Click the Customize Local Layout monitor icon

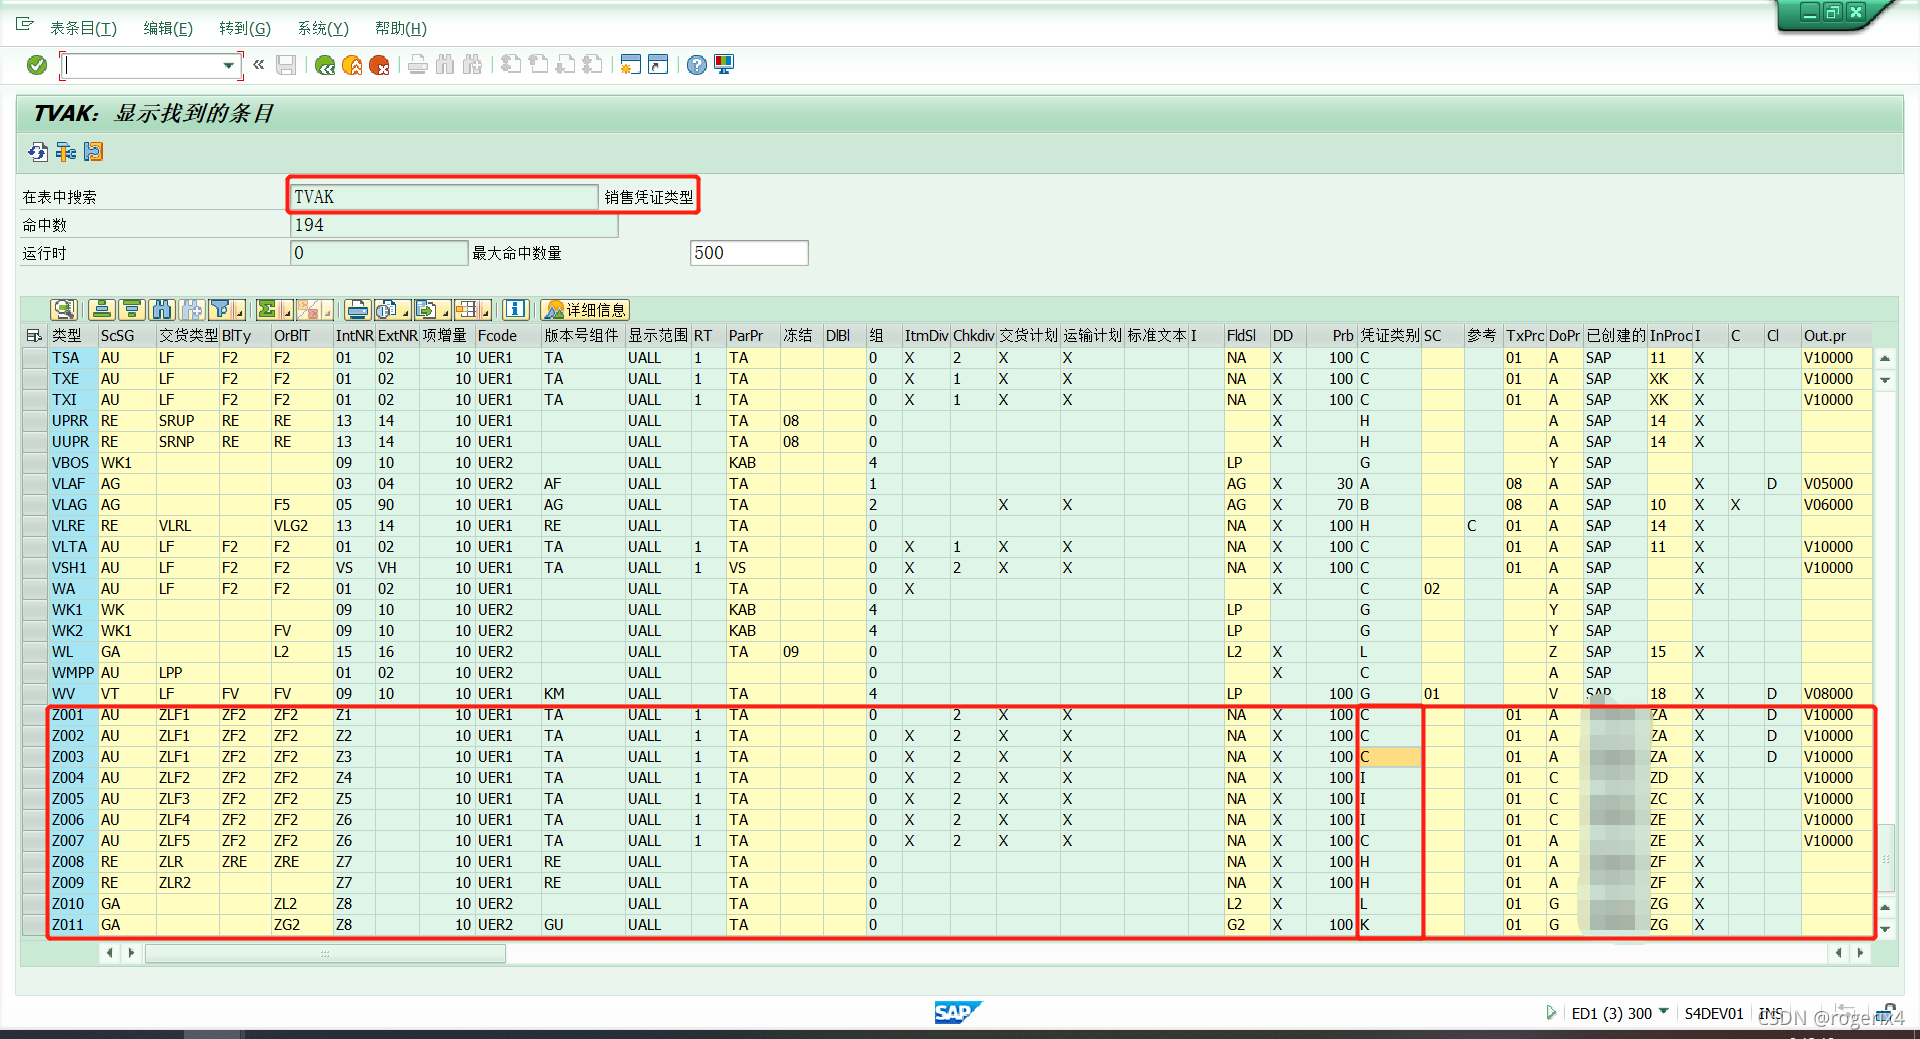pyautogui.click(x=724, y=65)
